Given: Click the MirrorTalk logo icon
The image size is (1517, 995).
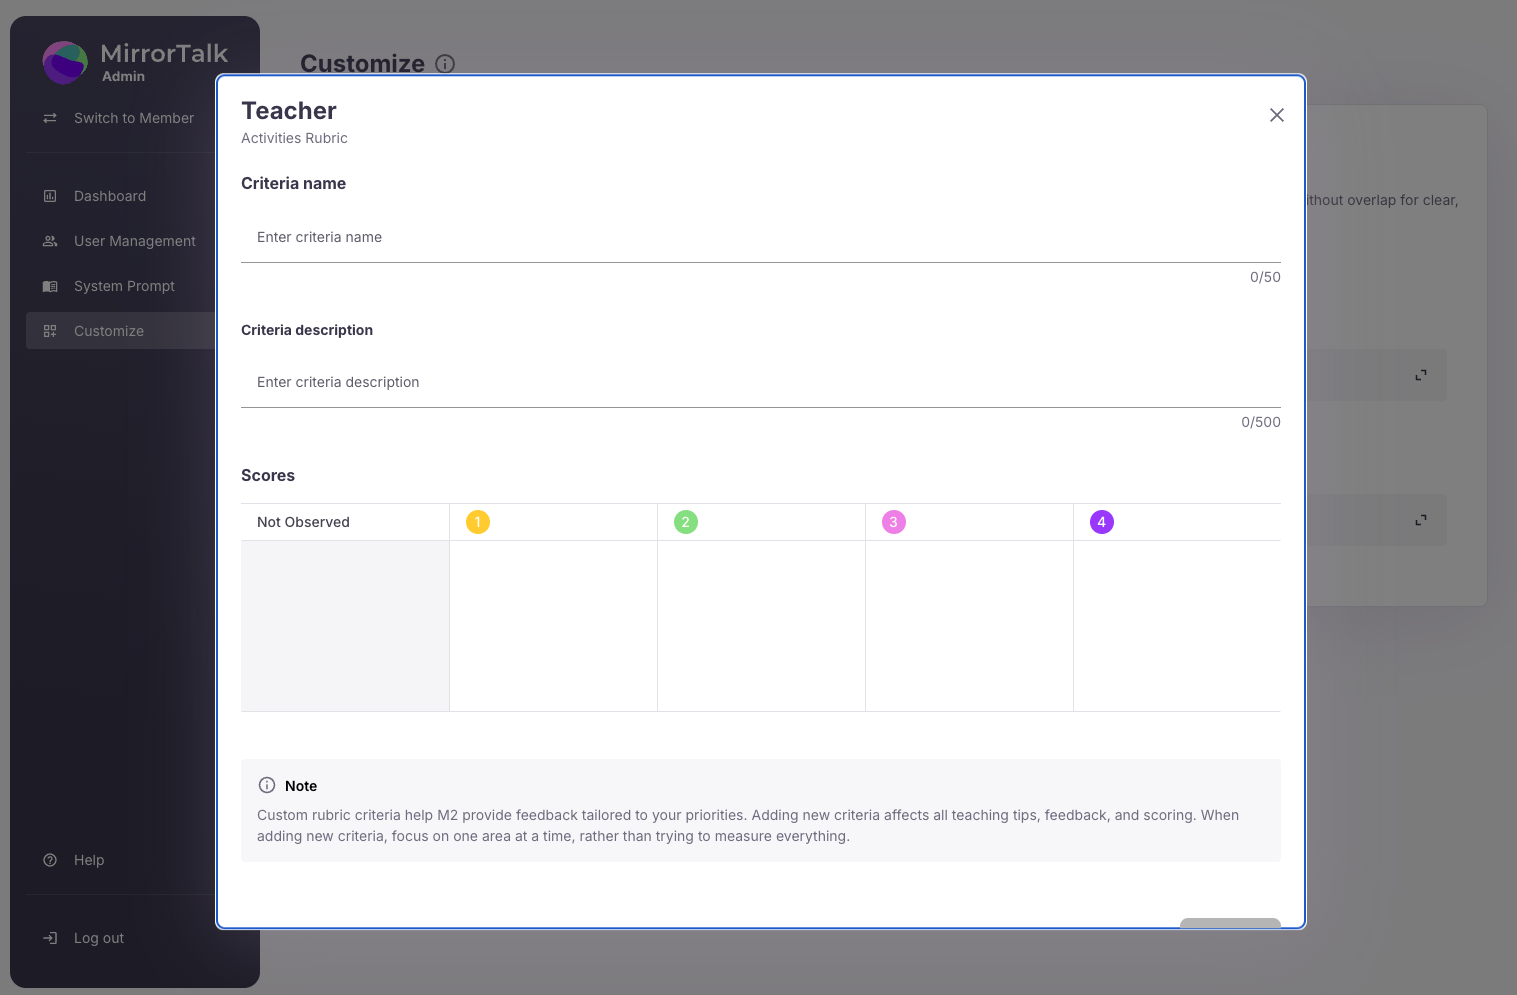Looking at the screenshot, I should [x=65, y=63].
